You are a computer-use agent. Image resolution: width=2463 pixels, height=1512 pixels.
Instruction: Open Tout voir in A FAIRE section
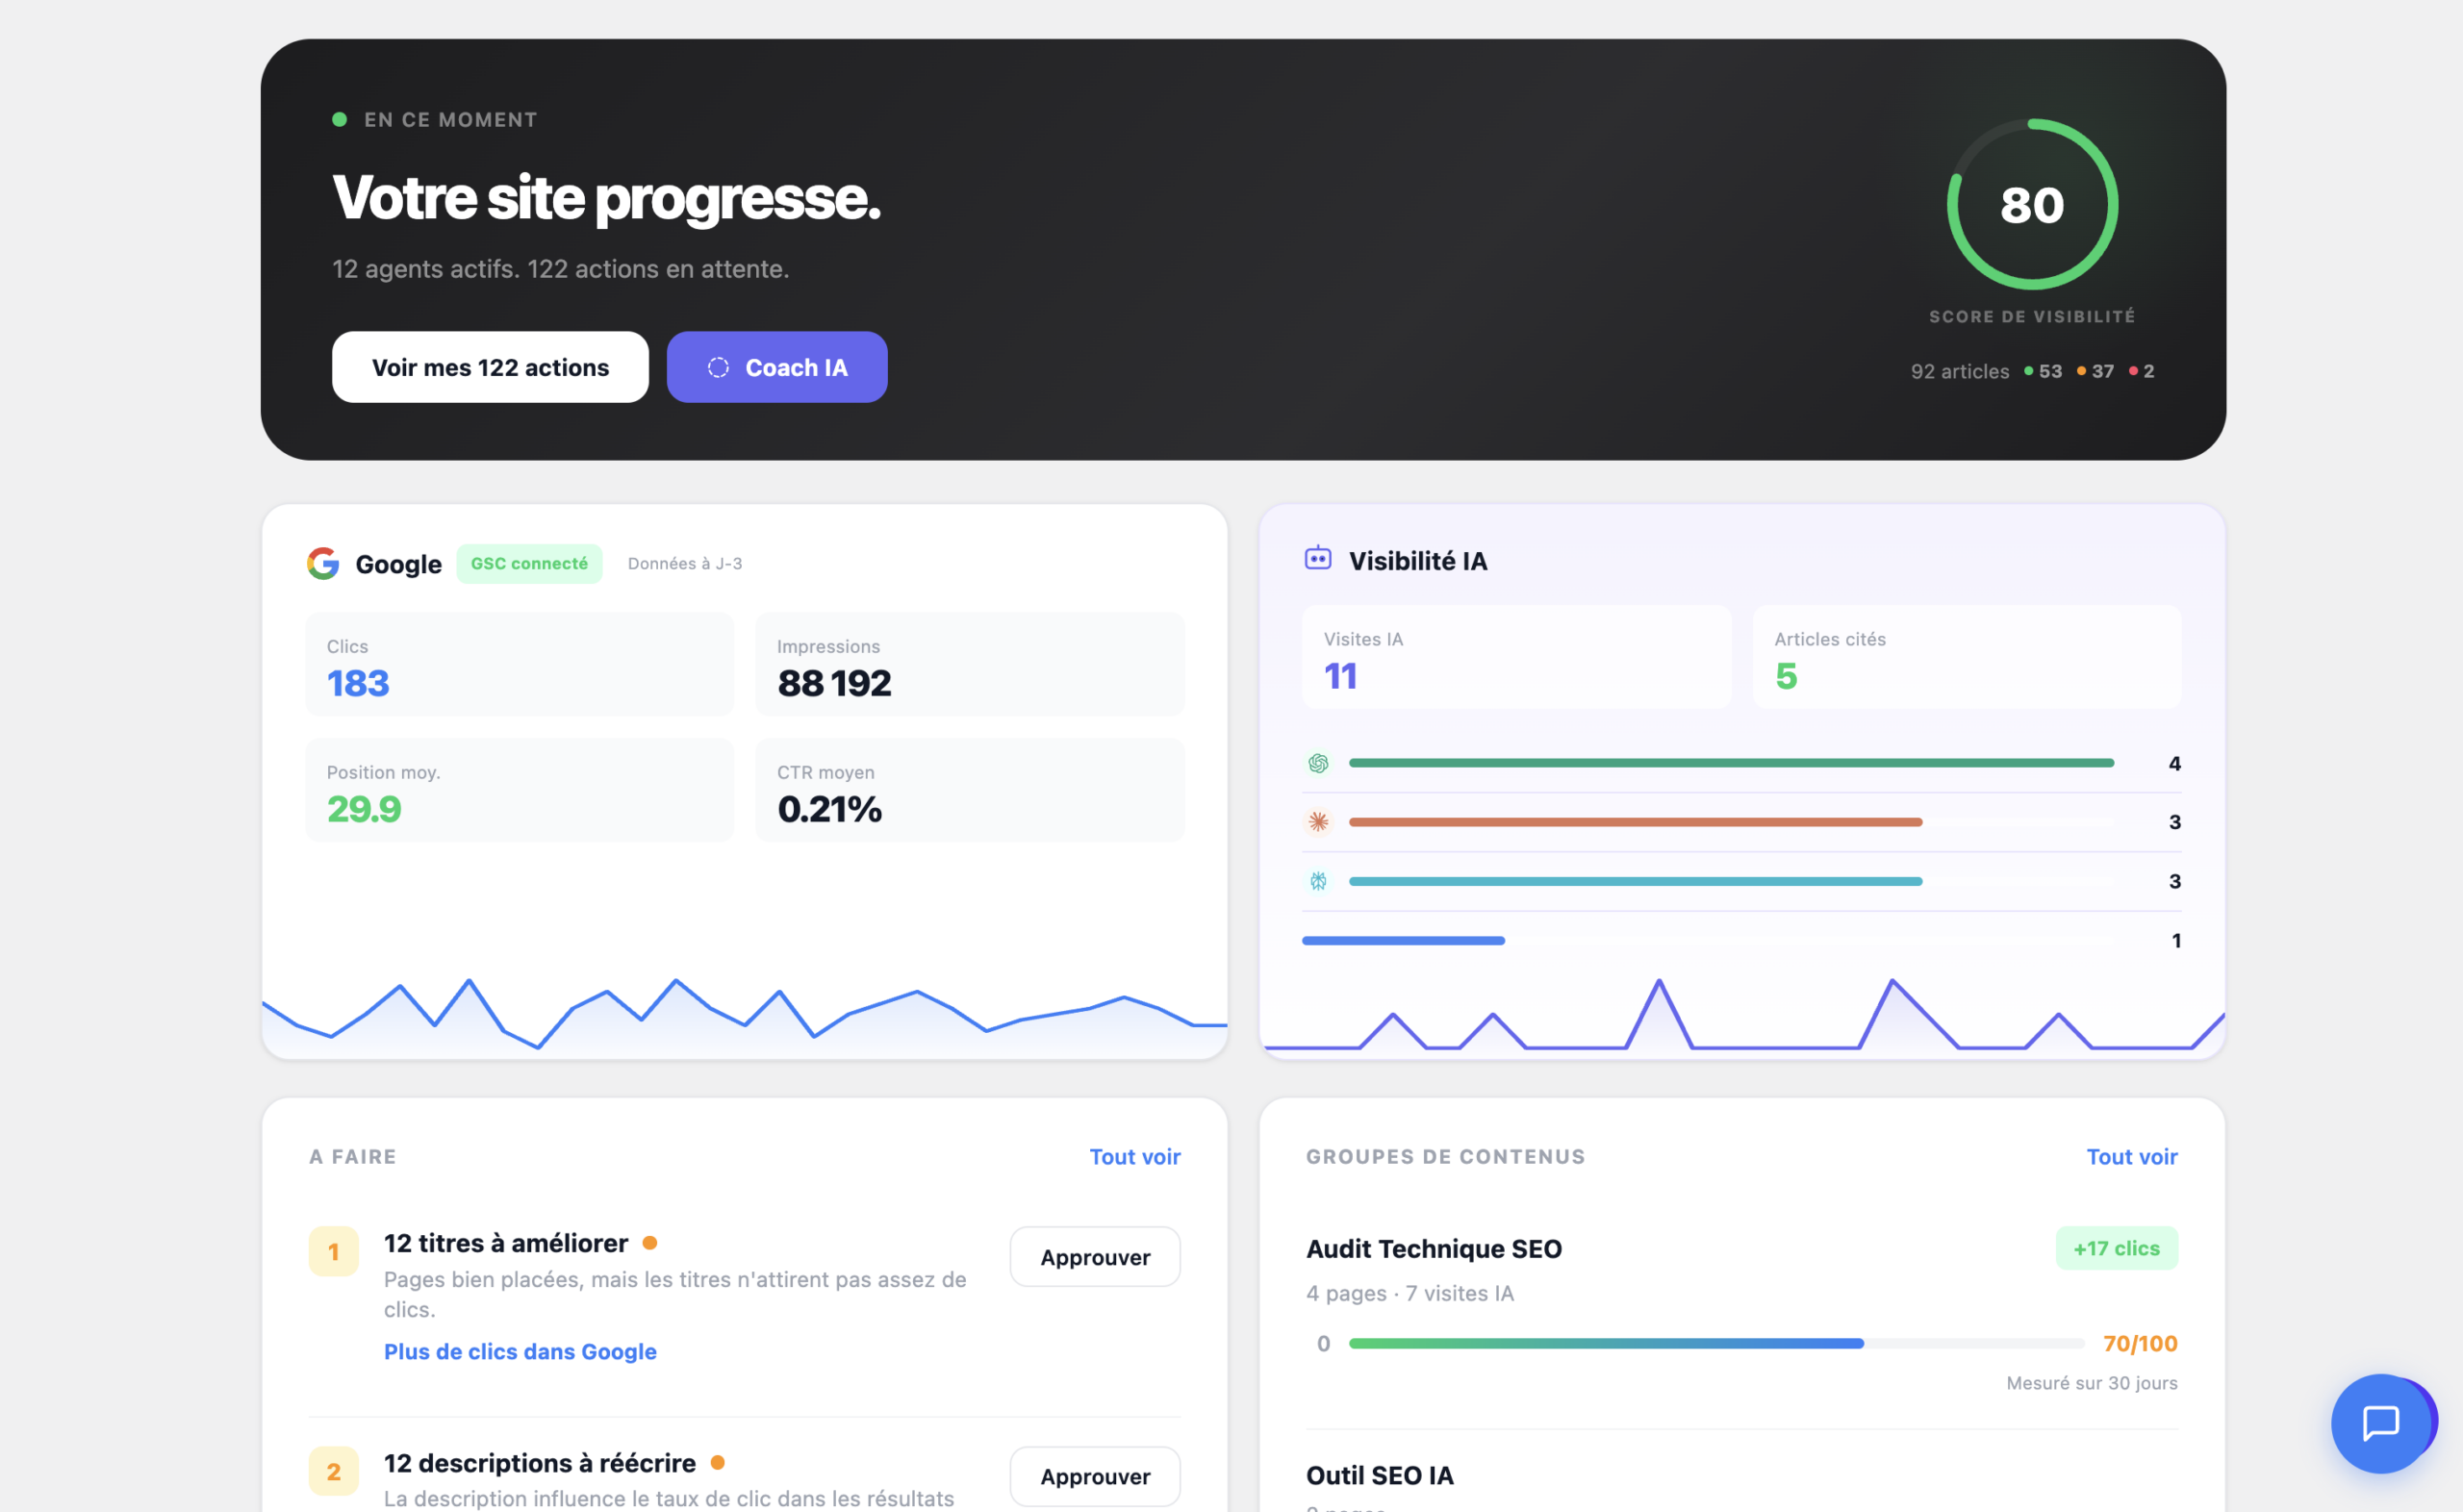click(x=1134, y=1156)
